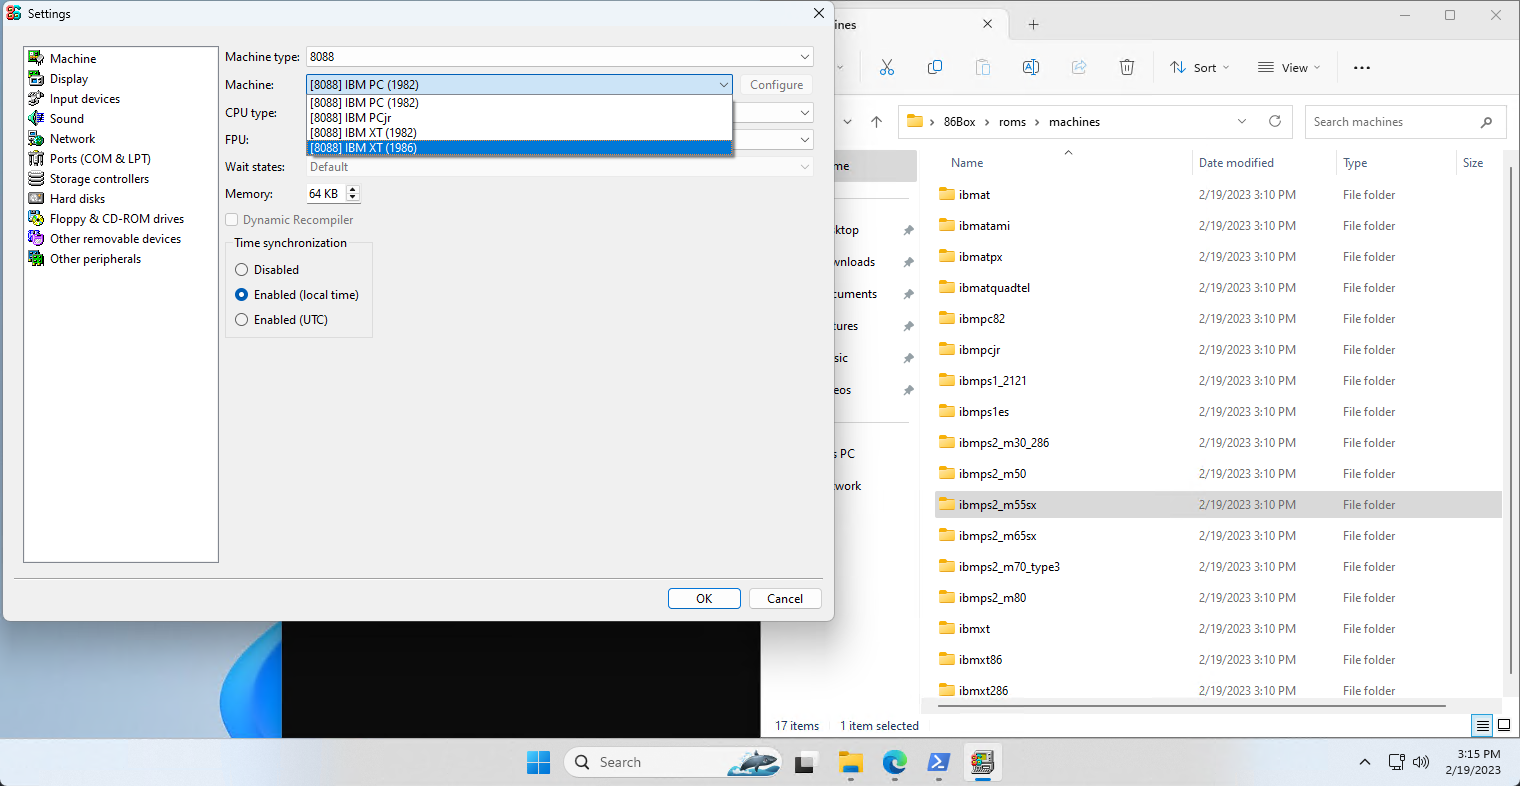This screenshot has height=786, width=1520.
Task: Select the Network category in Settings
Action: pyautogui.click(x=71, y=138)
